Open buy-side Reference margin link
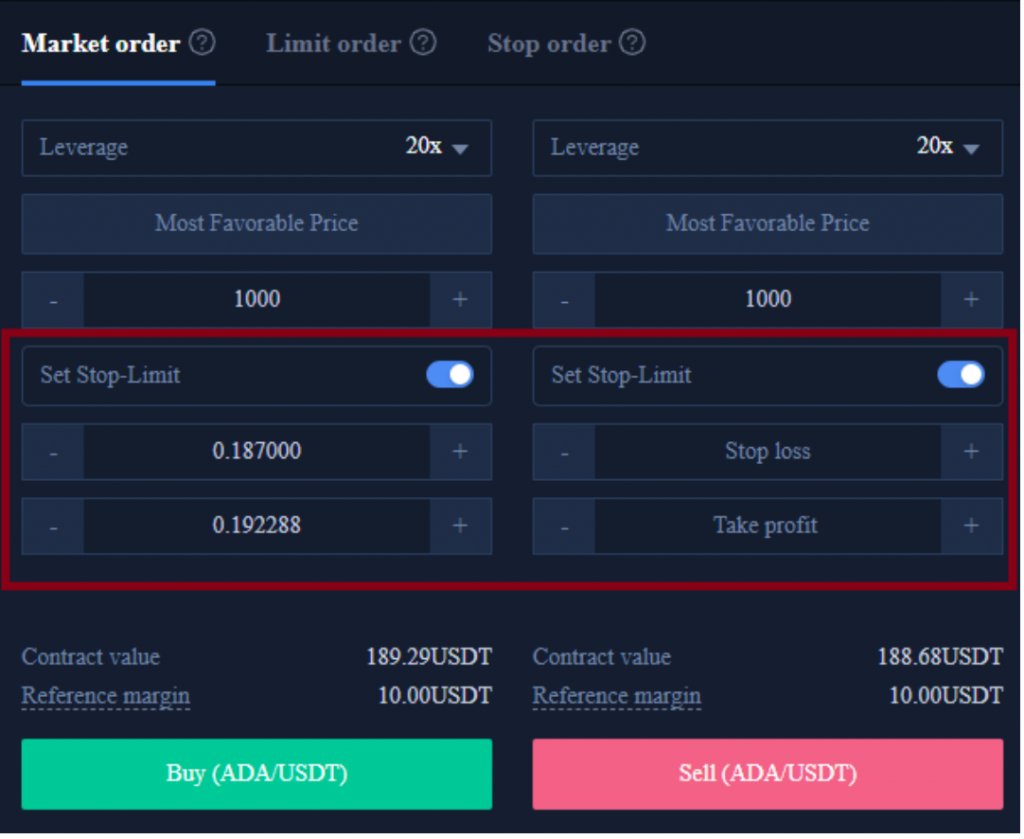Viewport: 1024px width, 839px height. click(106, 697)
